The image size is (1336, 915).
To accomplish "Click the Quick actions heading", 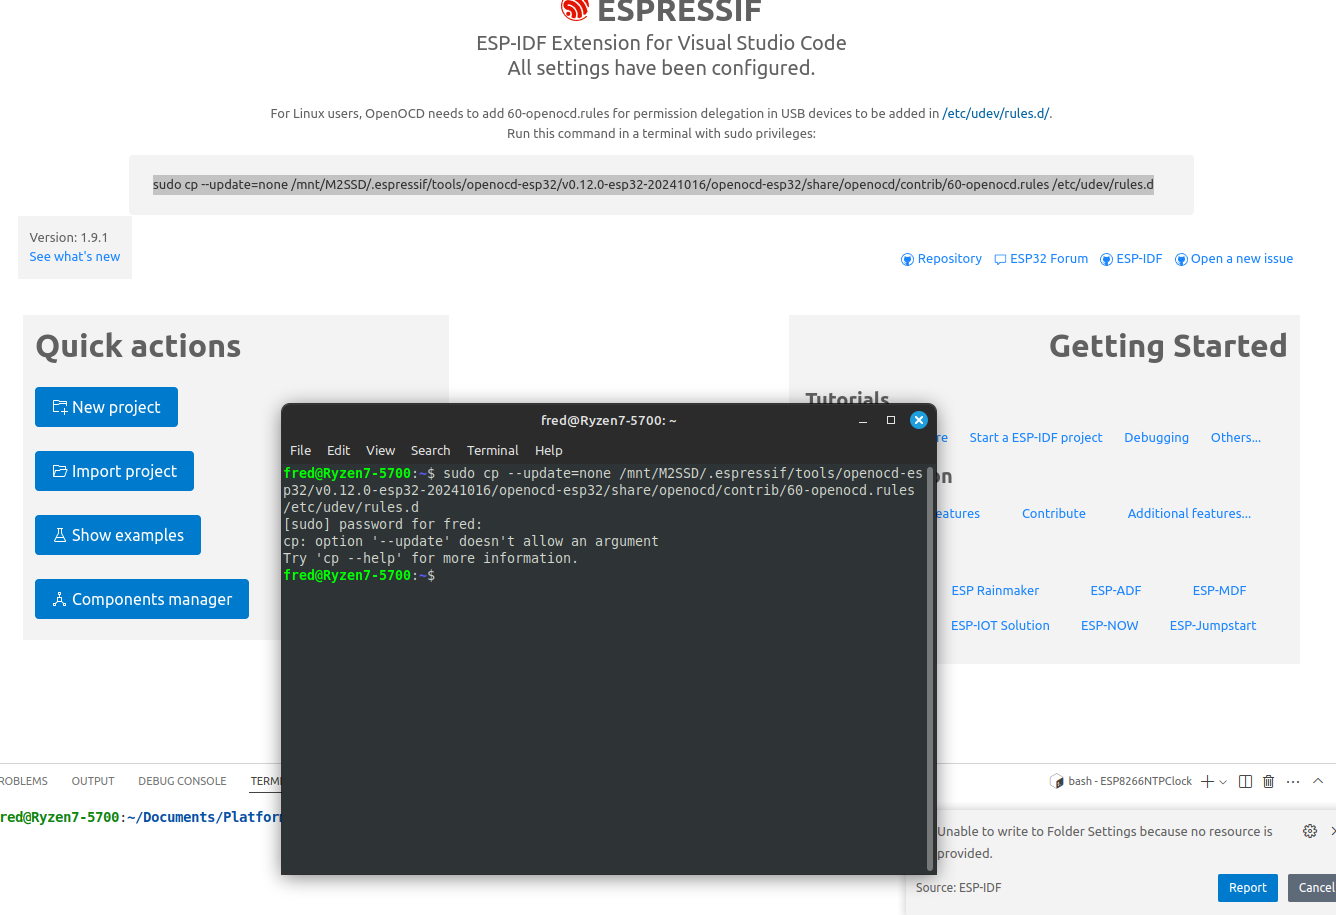I will [138, 346].
